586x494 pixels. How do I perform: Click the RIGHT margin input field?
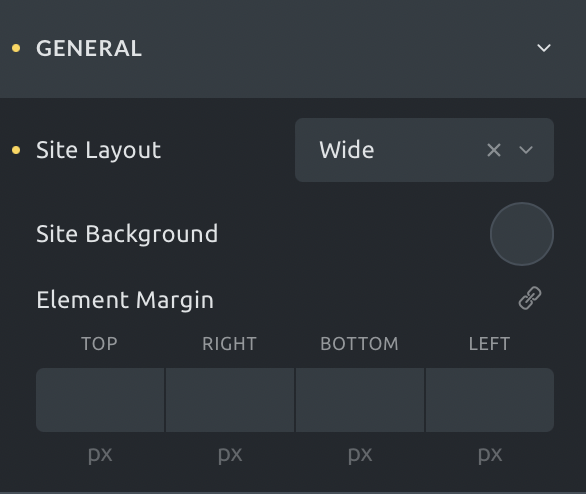click(230, 400)
